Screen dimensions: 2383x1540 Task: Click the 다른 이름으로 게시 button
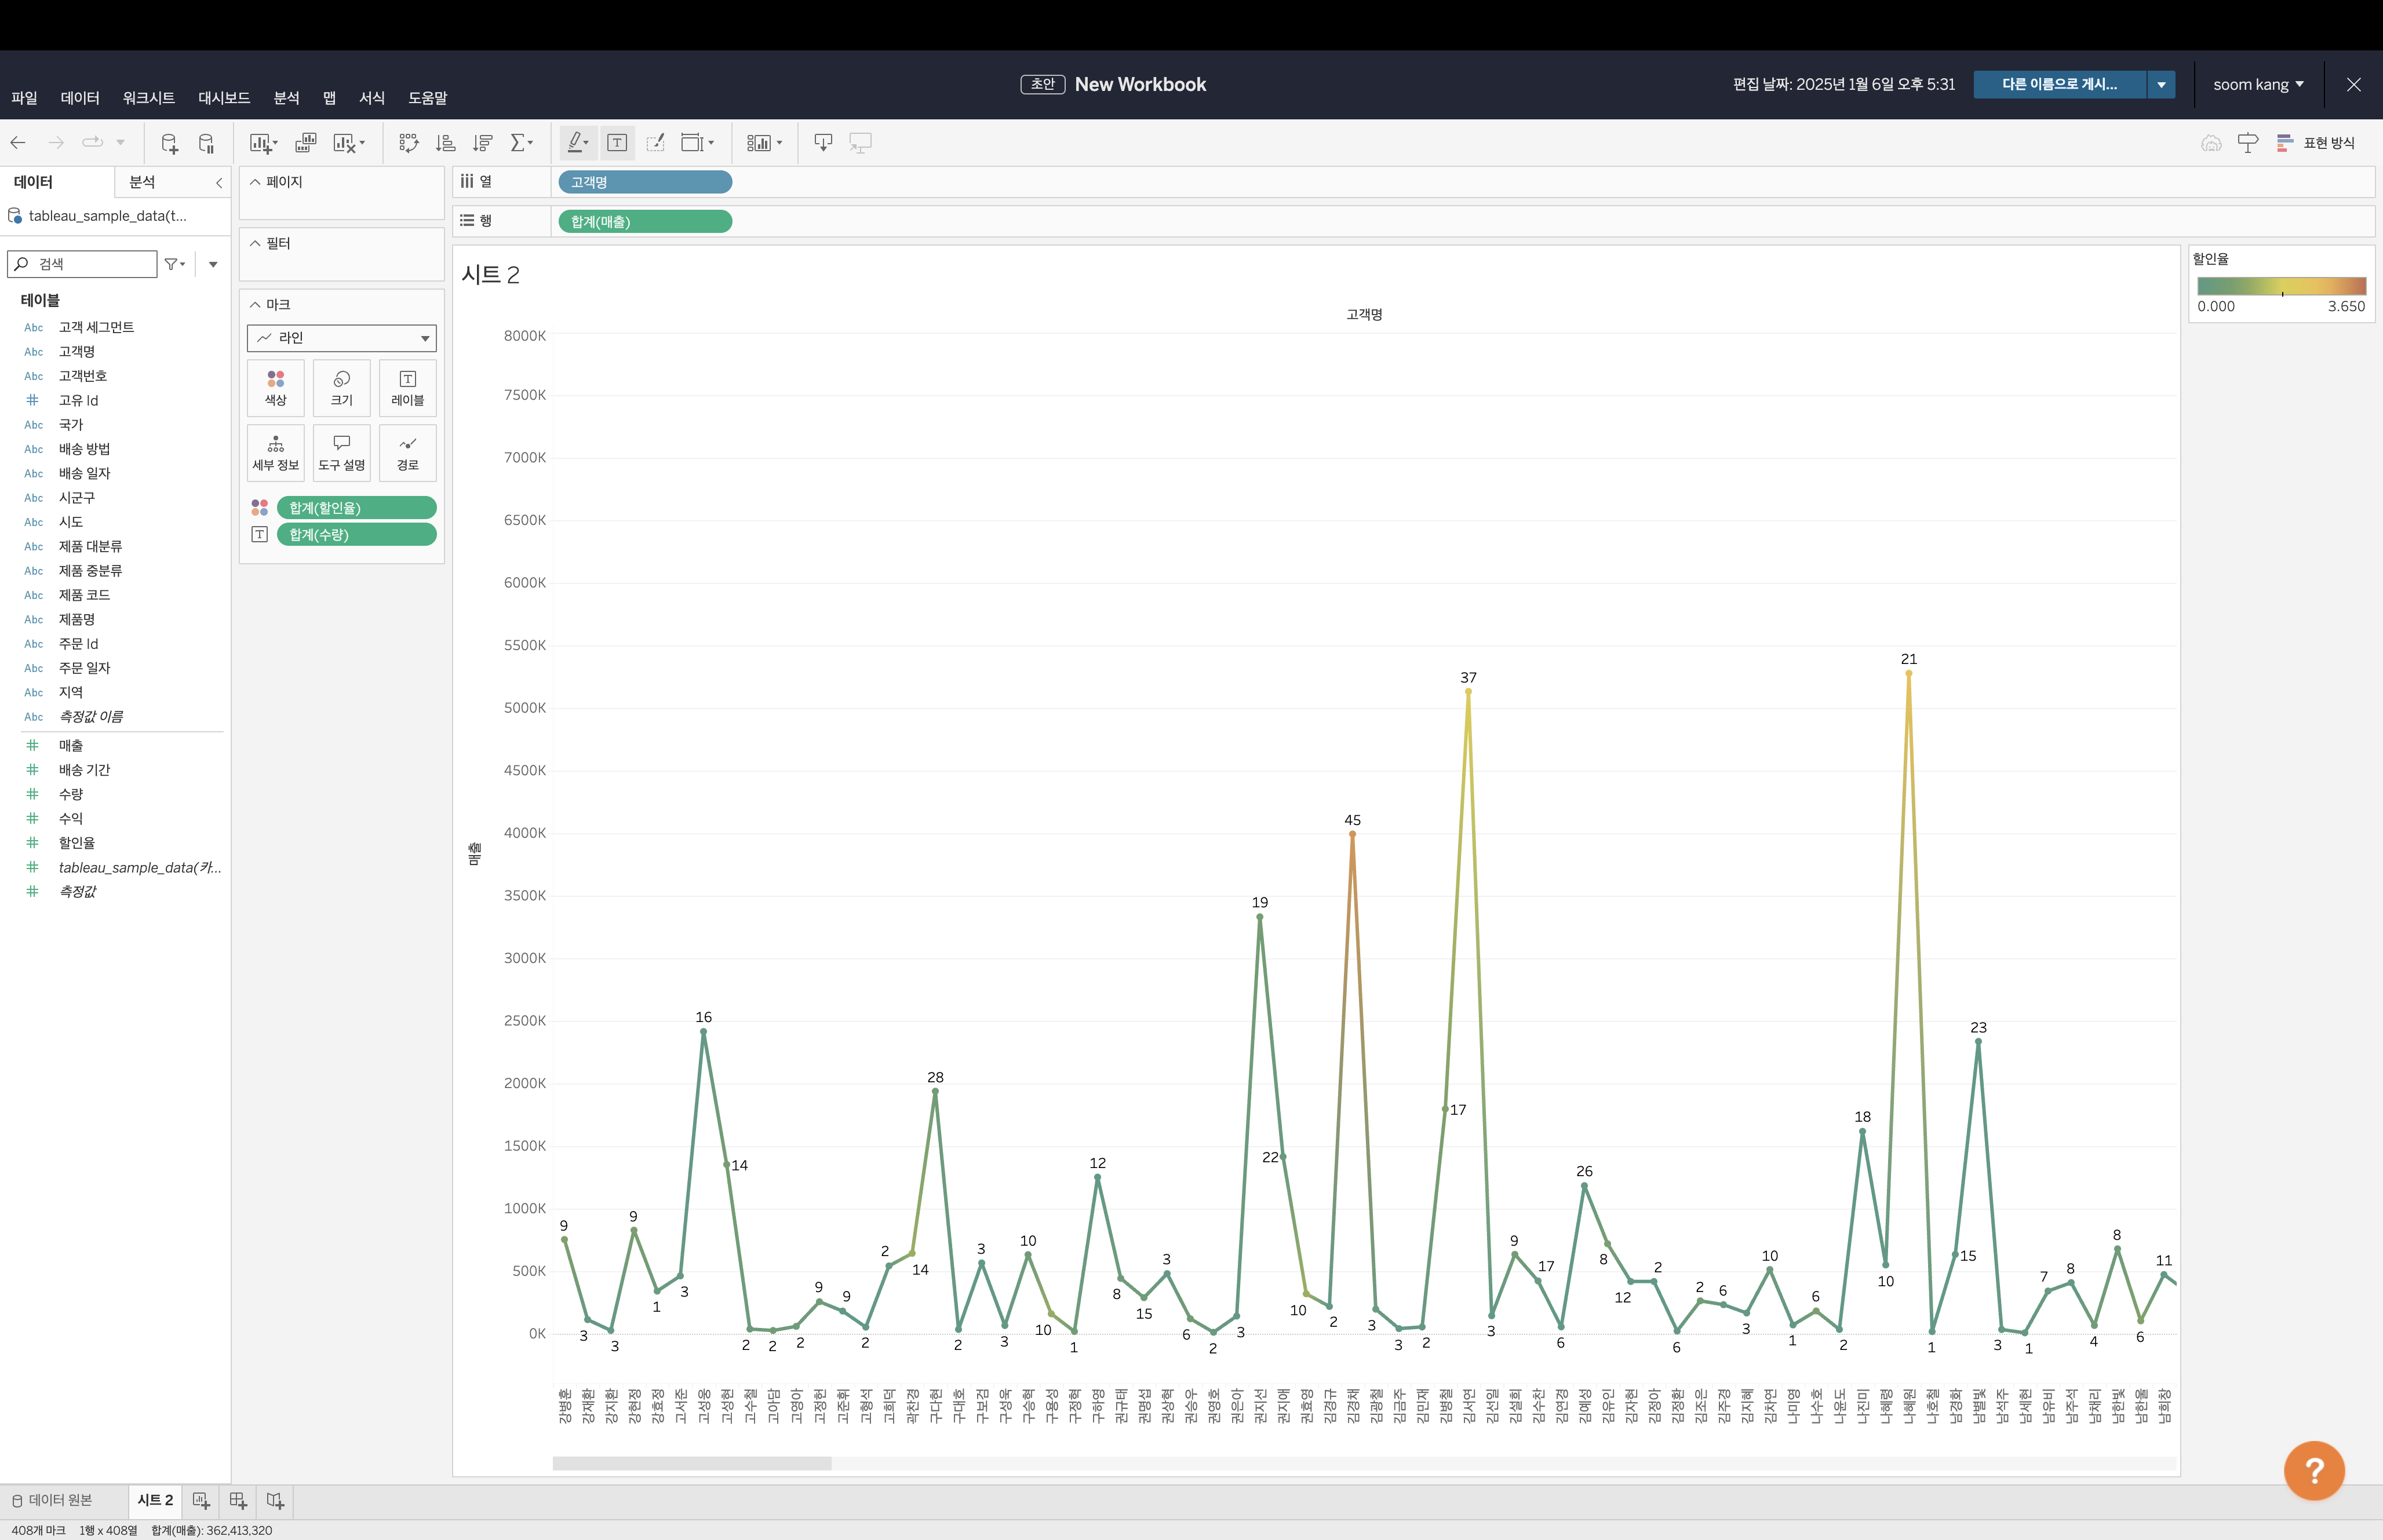2059,85
